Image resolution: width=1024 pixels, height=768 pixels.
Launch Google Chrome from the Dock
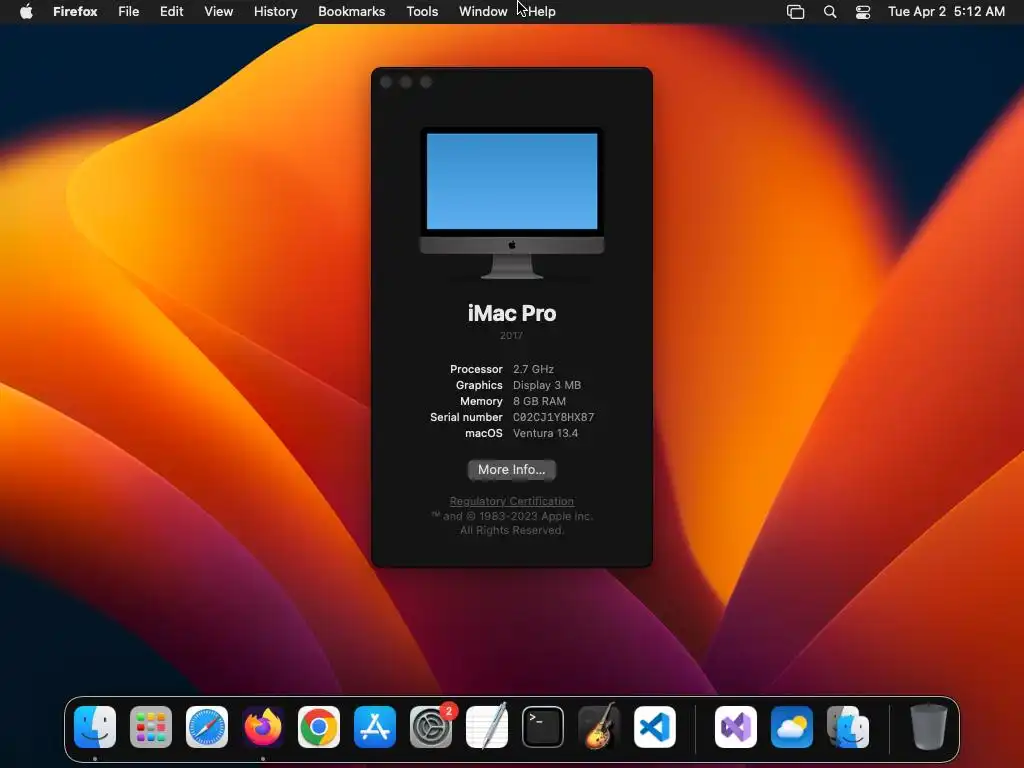click(x=319, y=727)
